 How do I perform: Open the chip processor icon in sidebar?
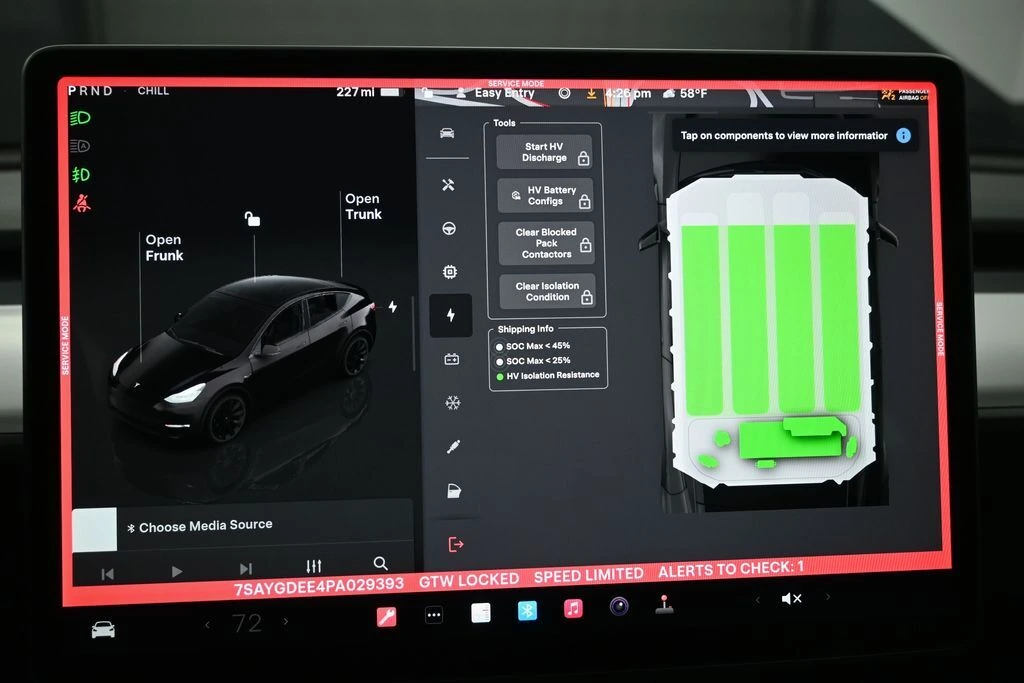point(450,272)
